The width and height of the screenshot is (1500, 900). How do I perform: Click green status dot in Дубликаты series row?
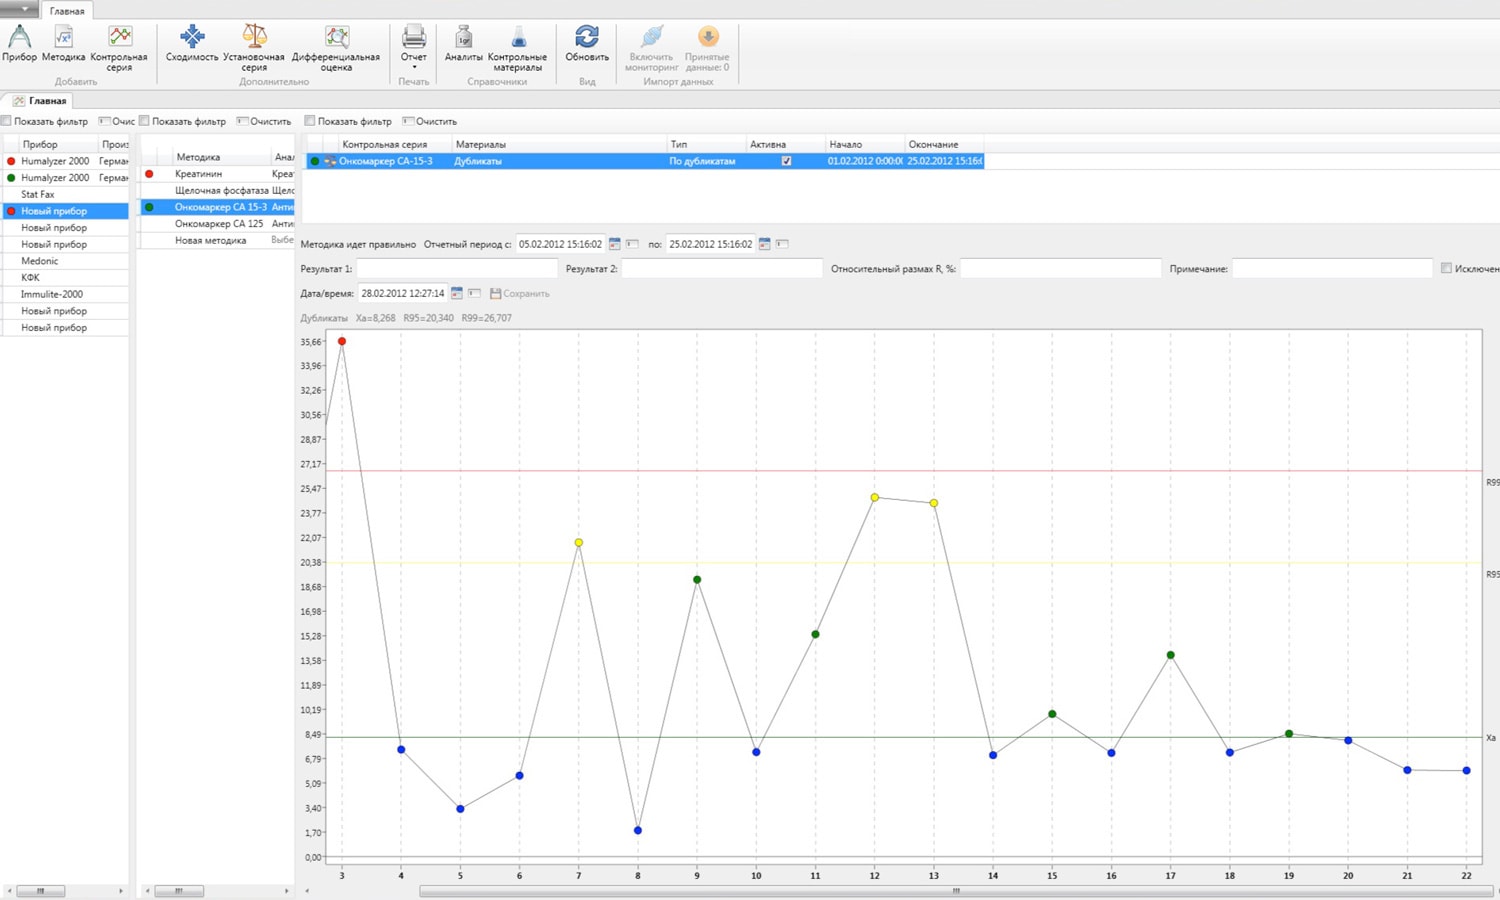click(315, 161)
